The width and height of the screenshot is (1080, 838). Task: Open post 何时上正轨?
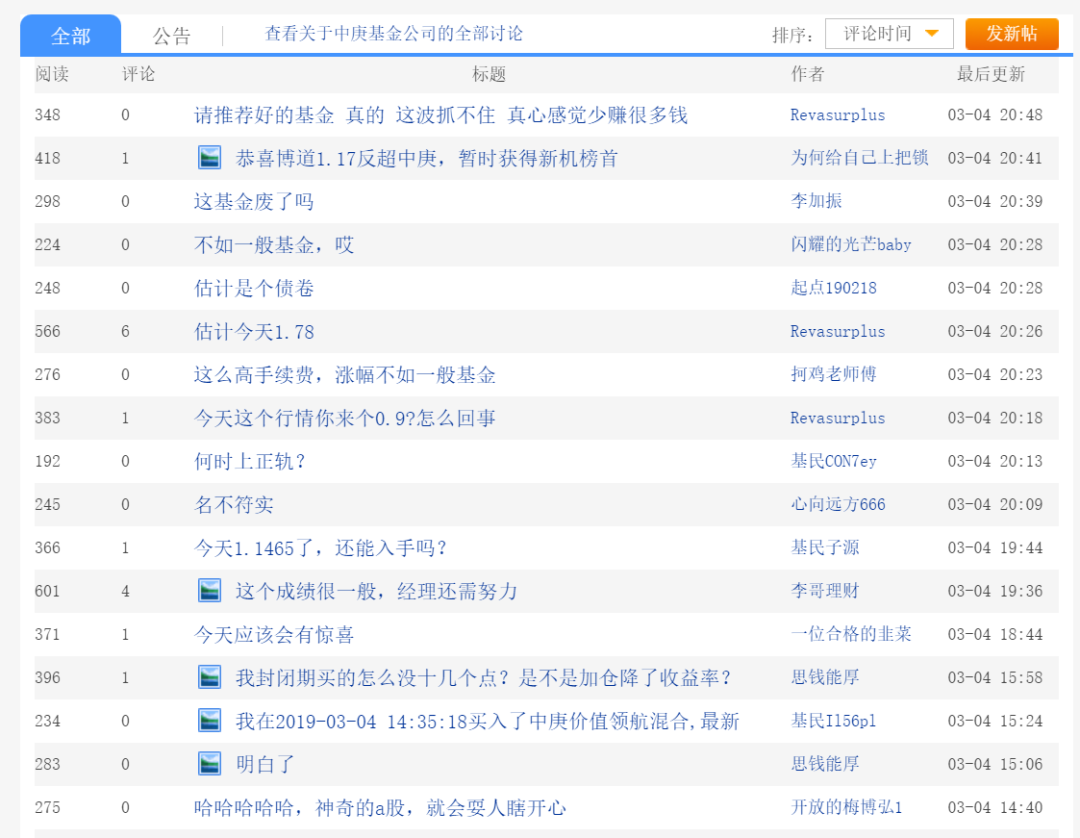tap(249, 461)
